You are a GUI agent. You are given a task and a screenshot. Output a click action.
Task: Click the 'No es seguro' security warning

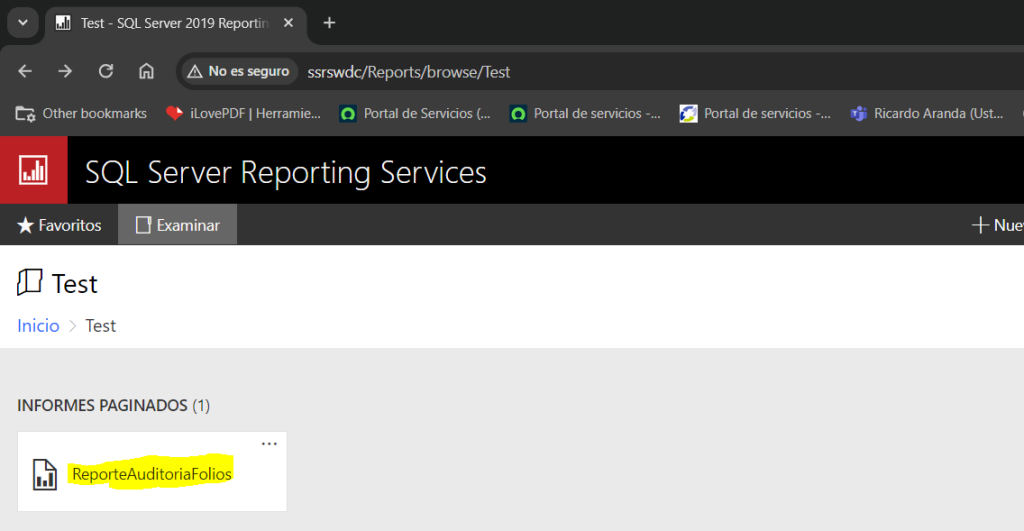pyautogui.click(x=238, y=71)
